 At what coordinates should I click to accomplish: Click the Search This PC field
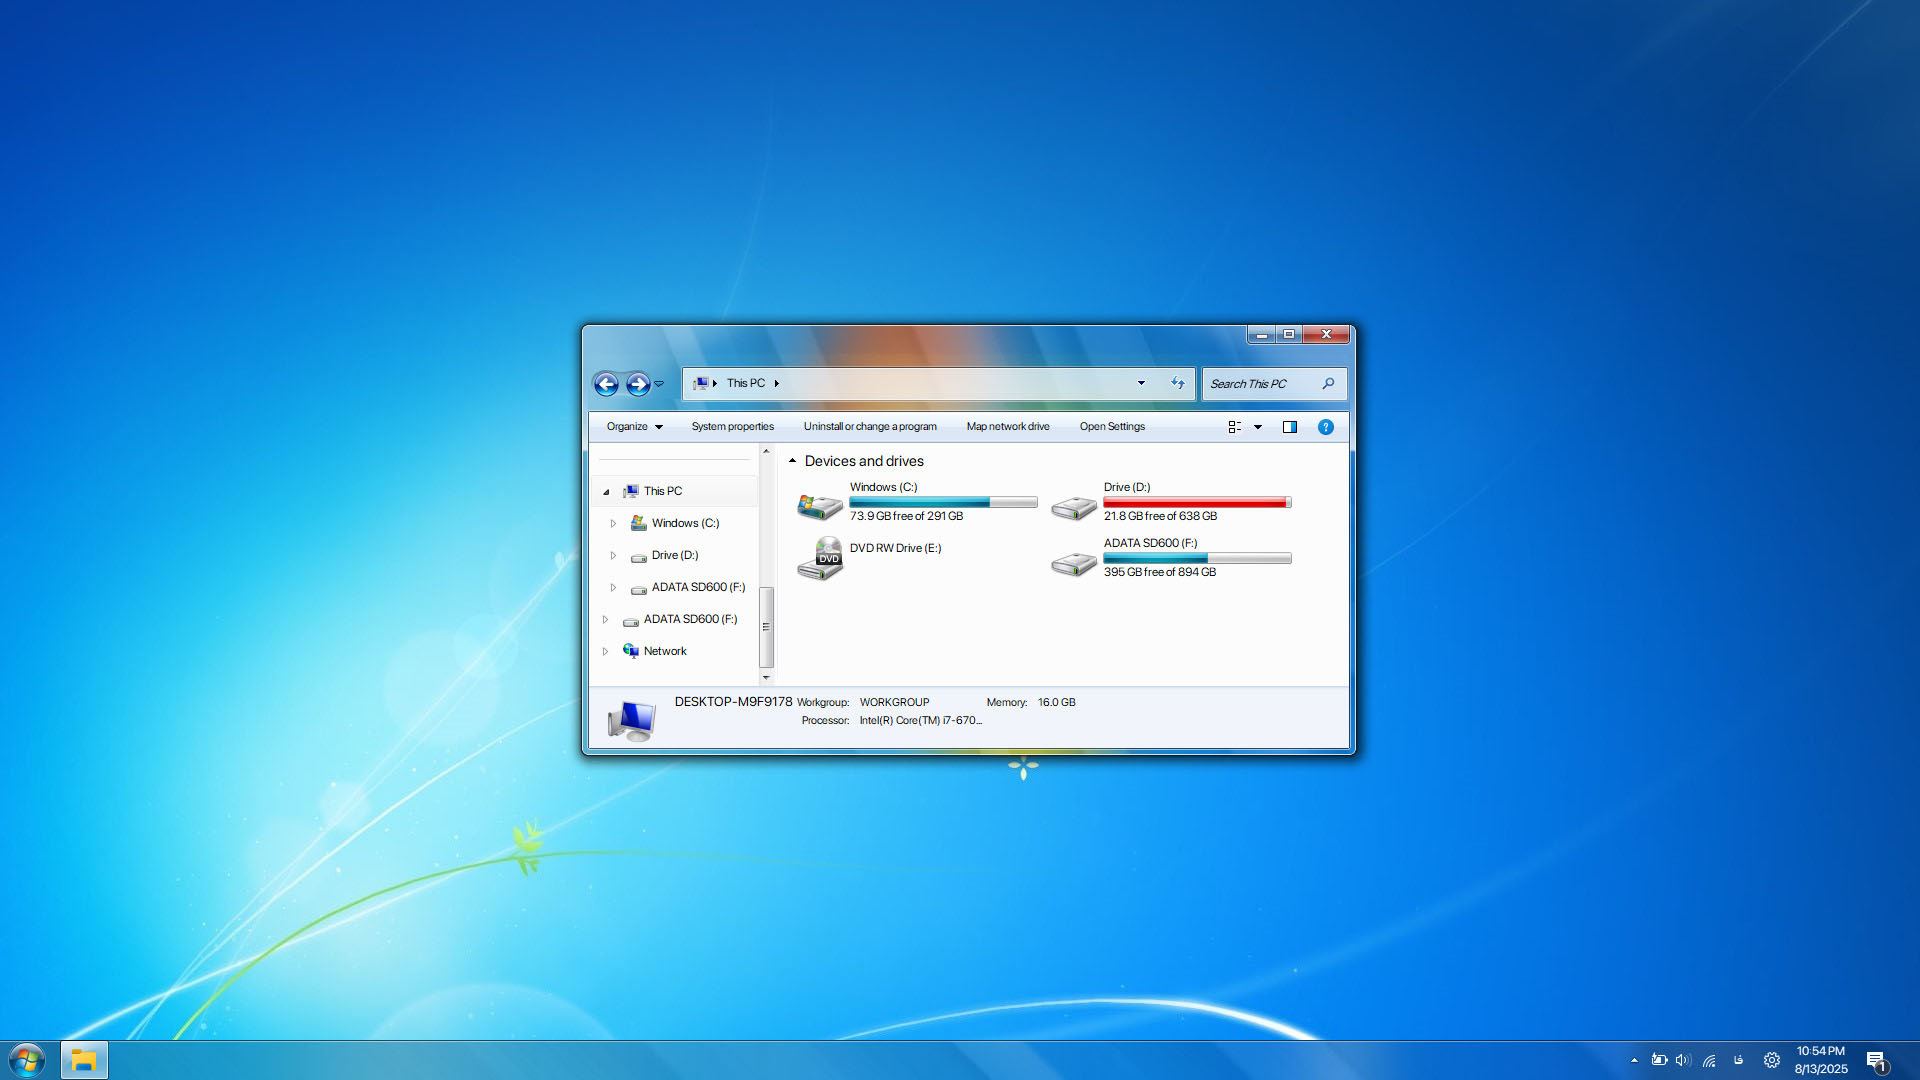tap(1260, 384)
